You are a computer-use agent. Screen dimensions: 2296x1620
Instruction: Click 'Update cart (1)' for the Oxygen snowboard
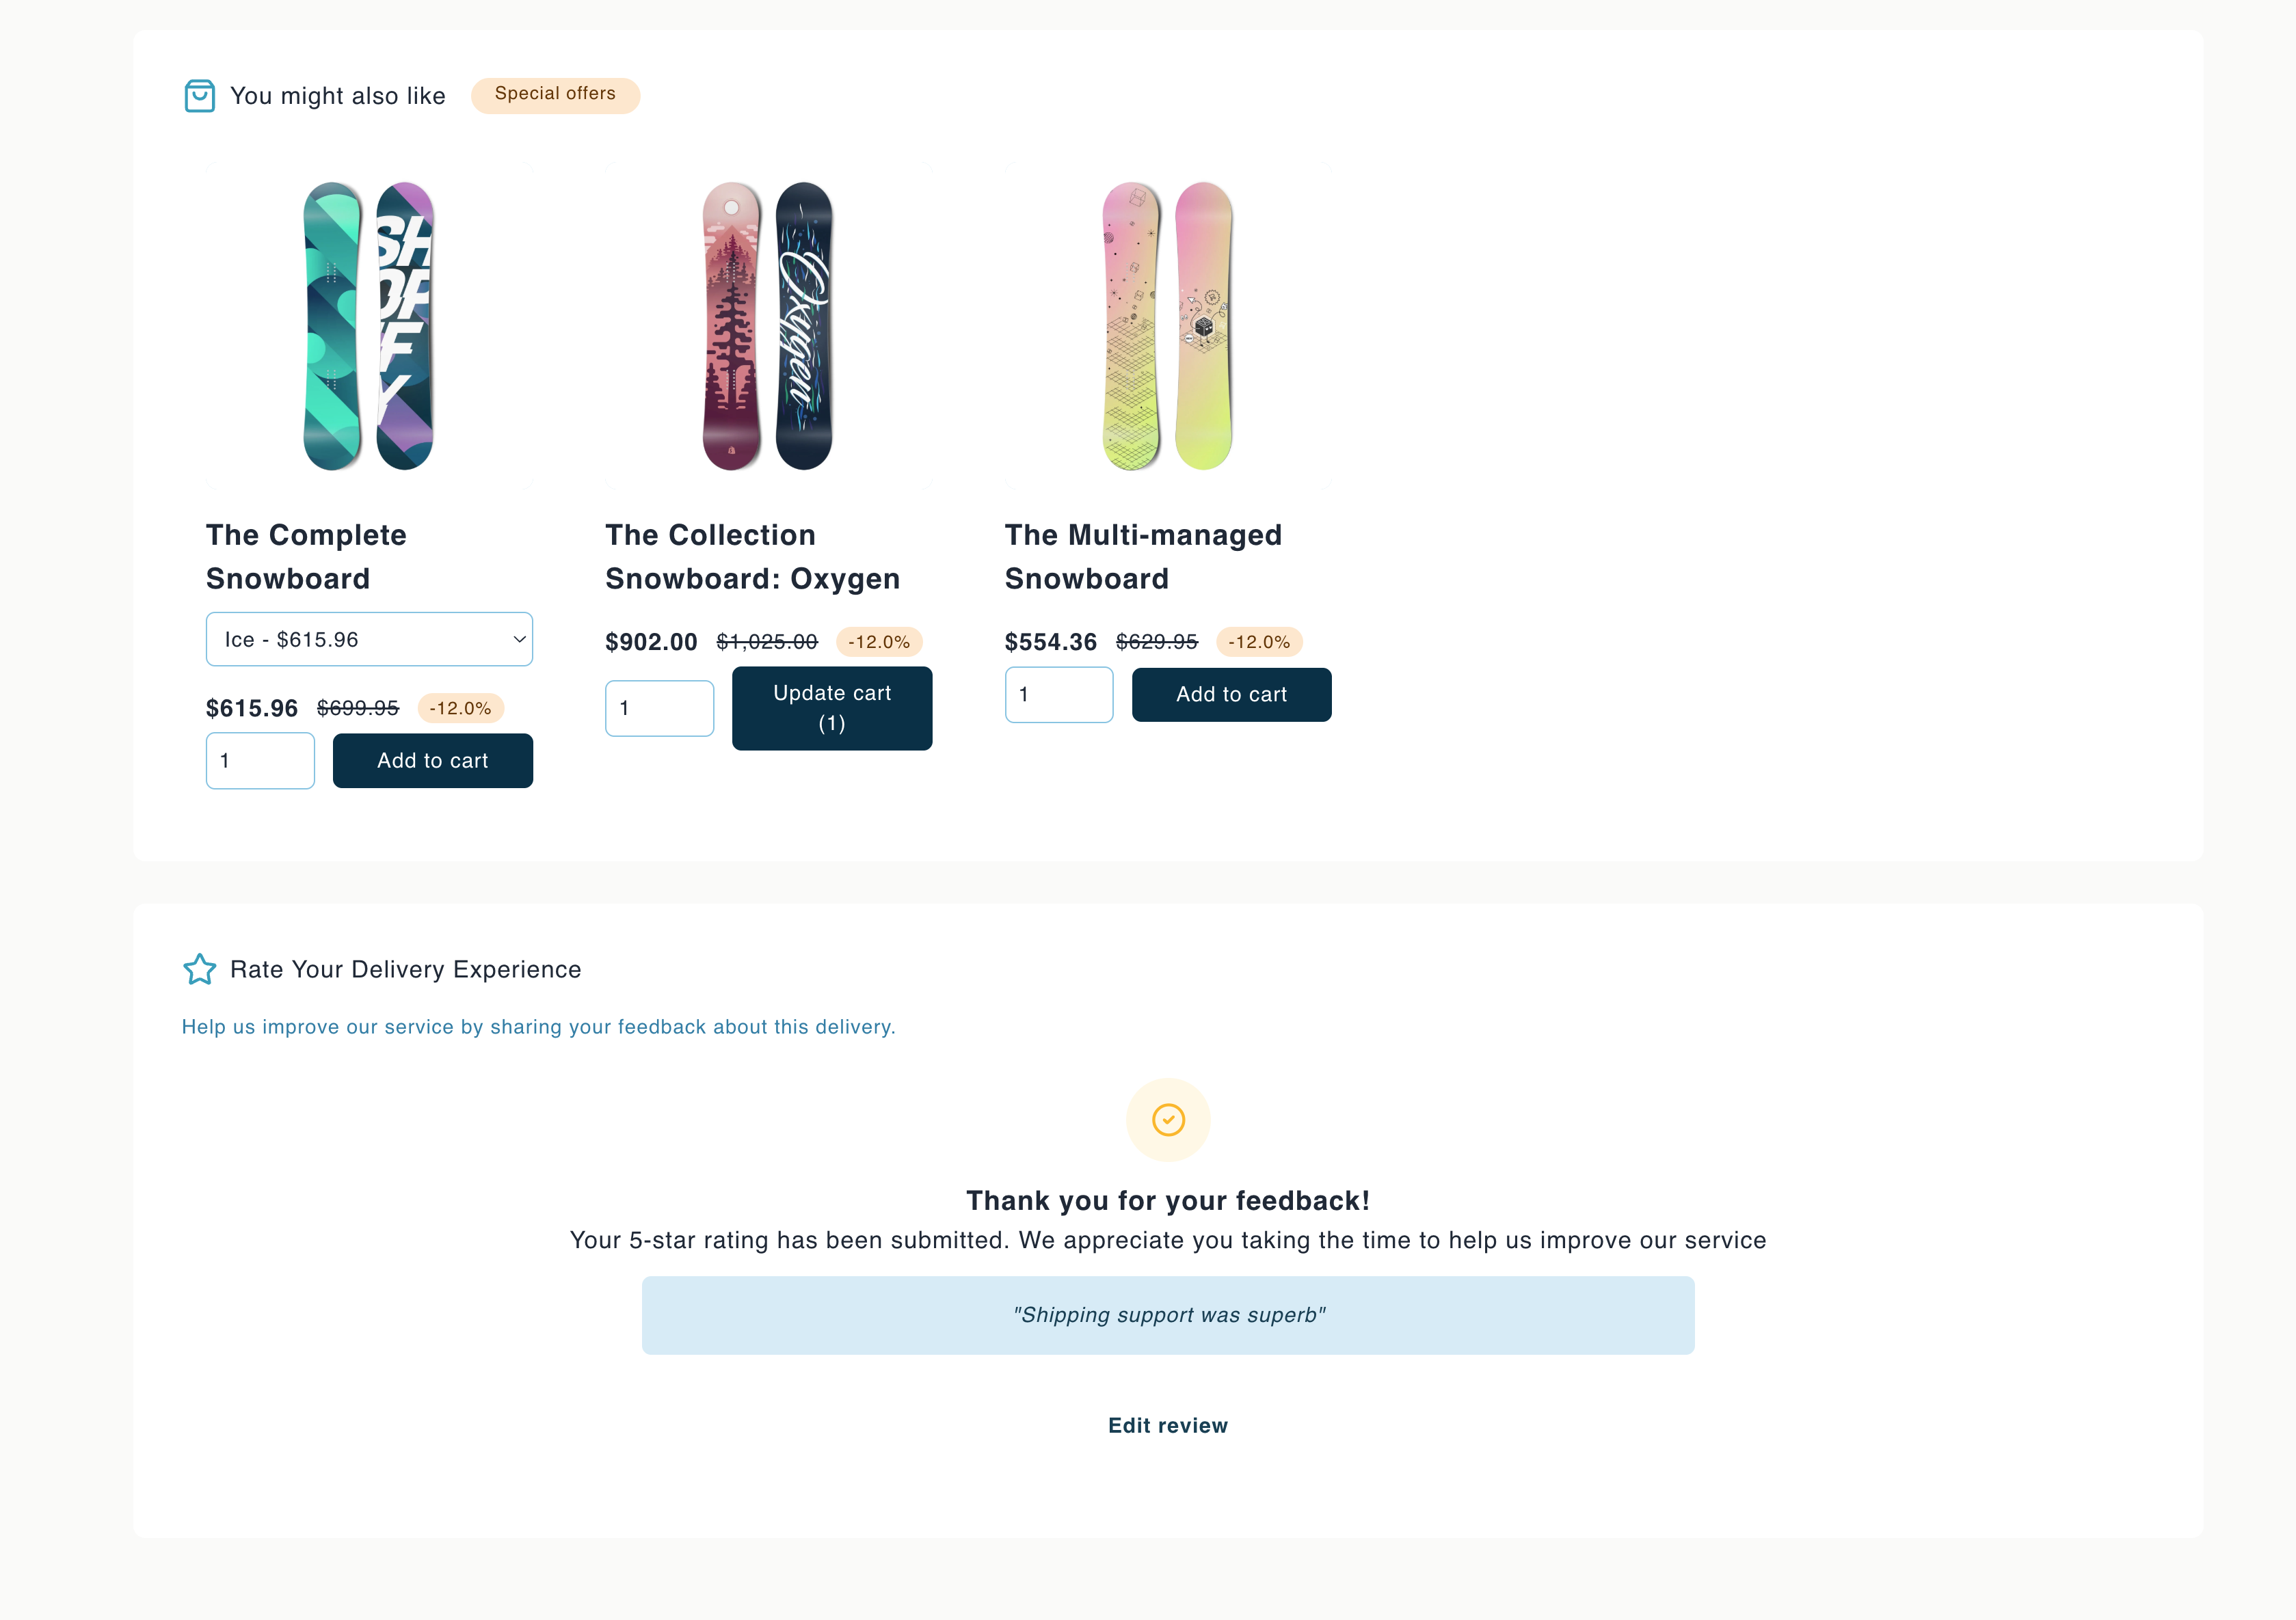(831, 708)
